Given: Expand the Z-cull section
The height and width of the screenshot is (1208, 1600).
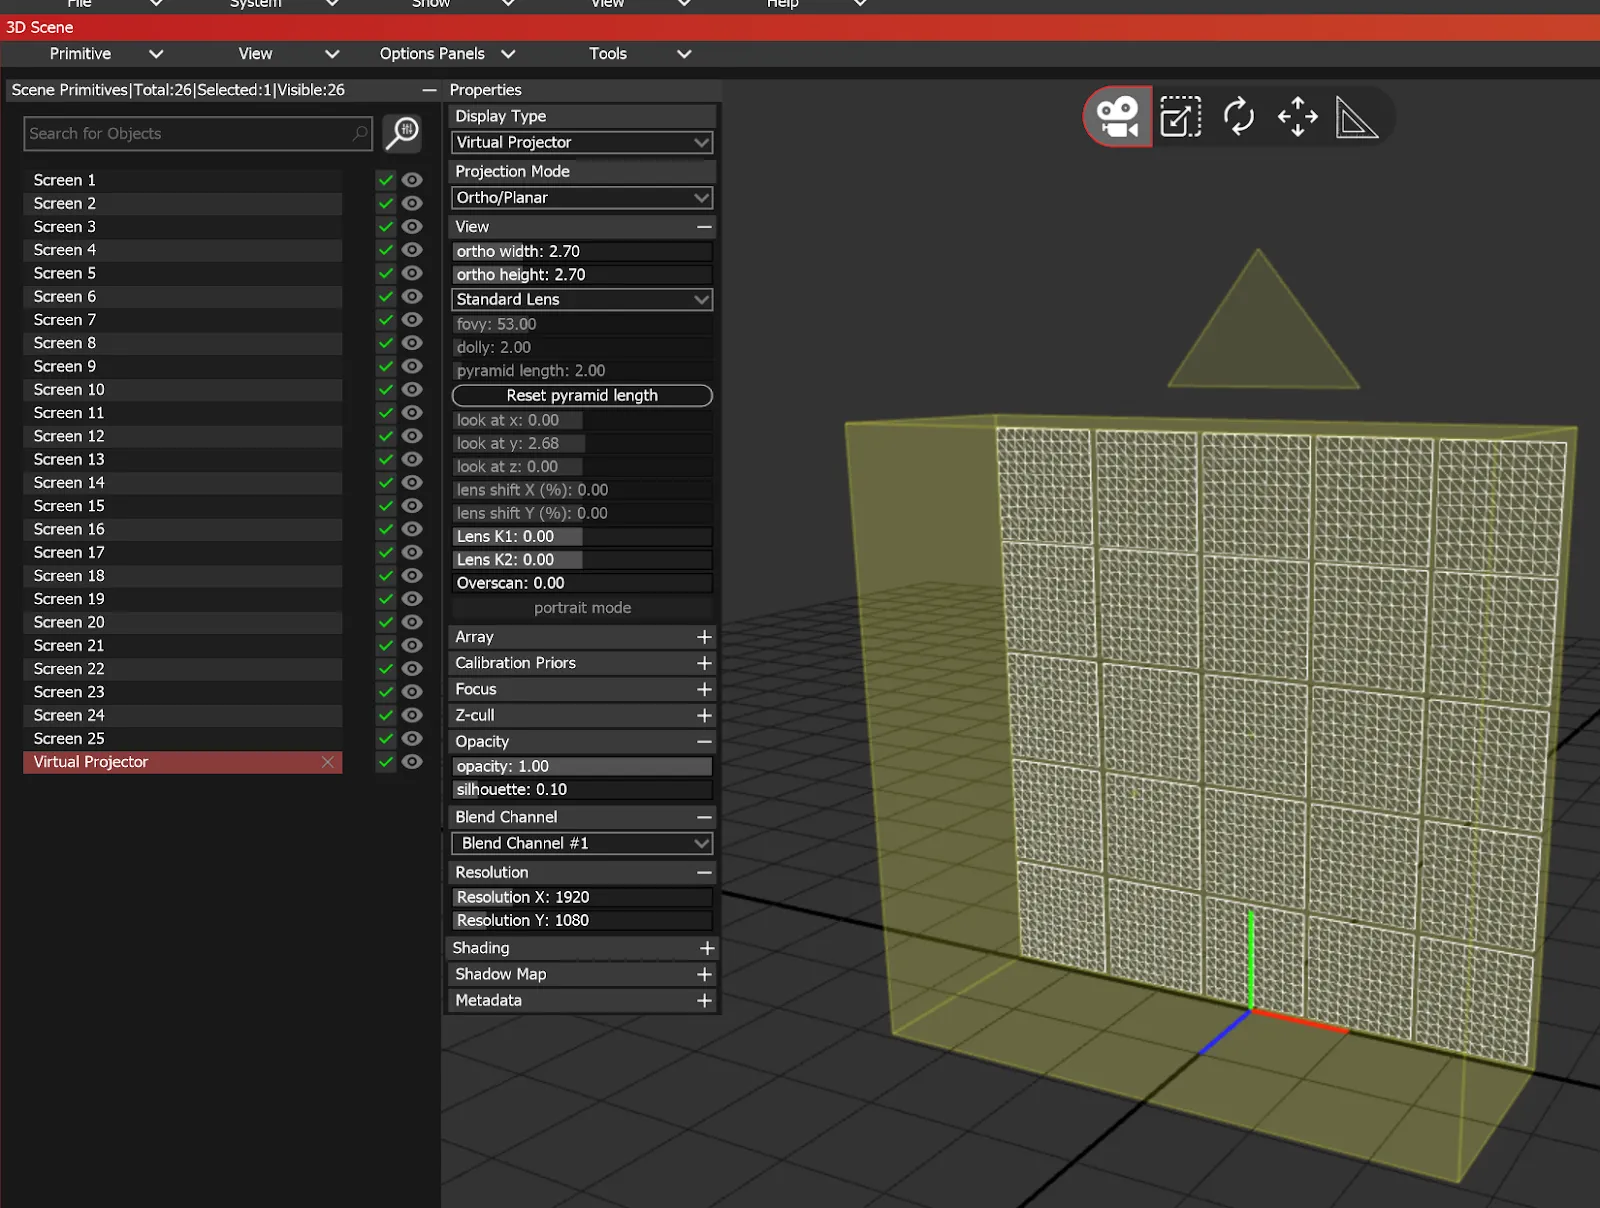Looking at the screenshot, I should coord(704,715).
